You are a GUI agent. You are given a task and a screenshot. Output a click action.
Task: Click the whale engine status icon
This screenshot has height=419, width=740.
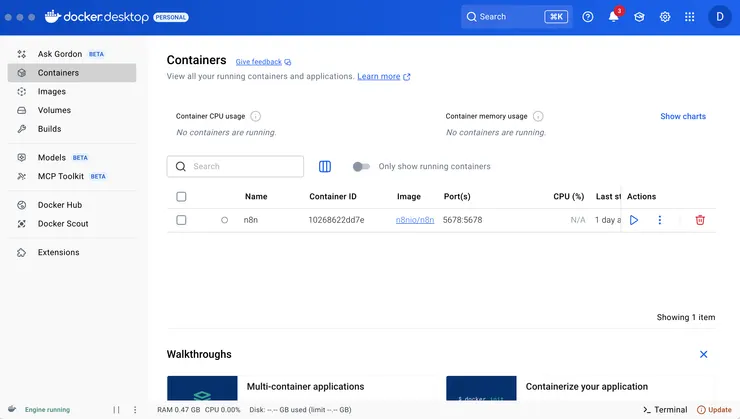click(x=12, y=409)
